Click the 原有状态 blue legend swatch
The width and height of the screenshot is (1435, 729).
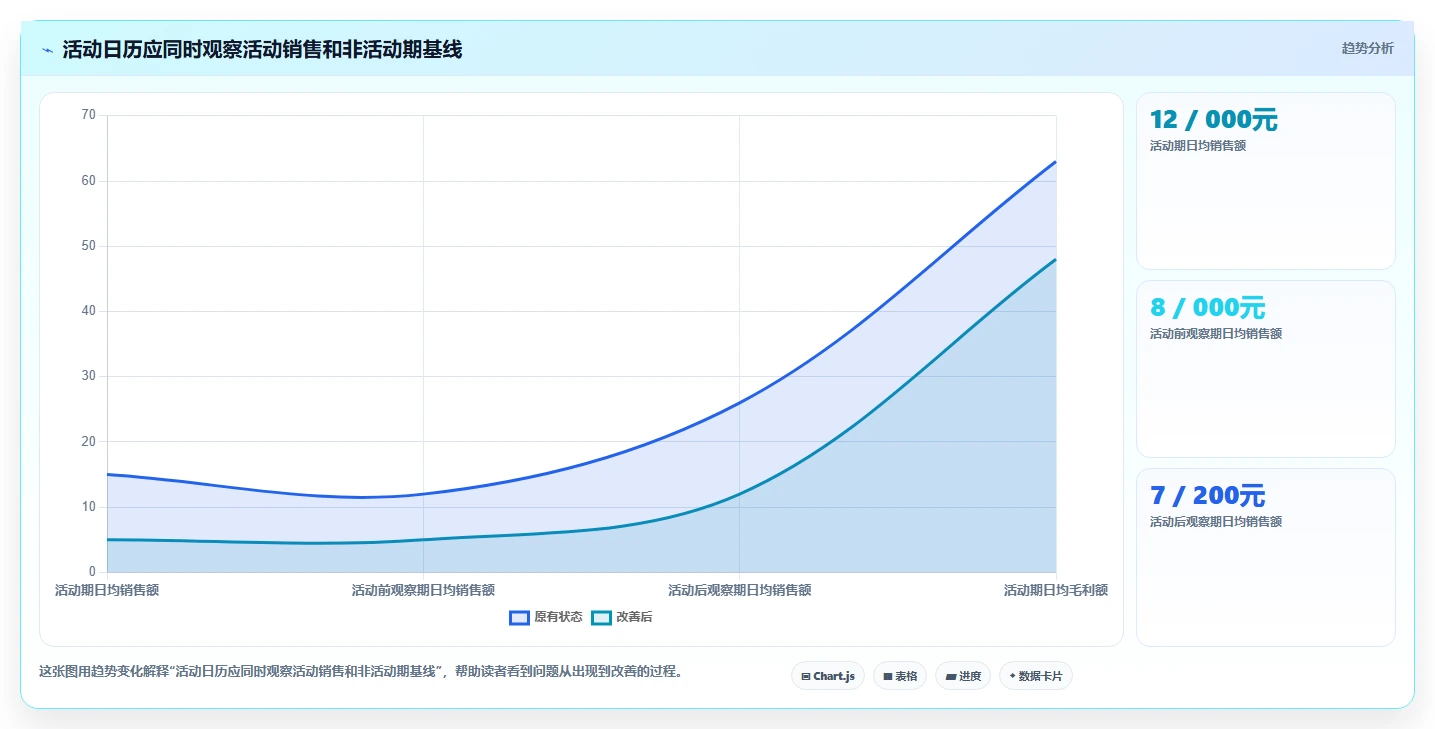tap(519, 618)
